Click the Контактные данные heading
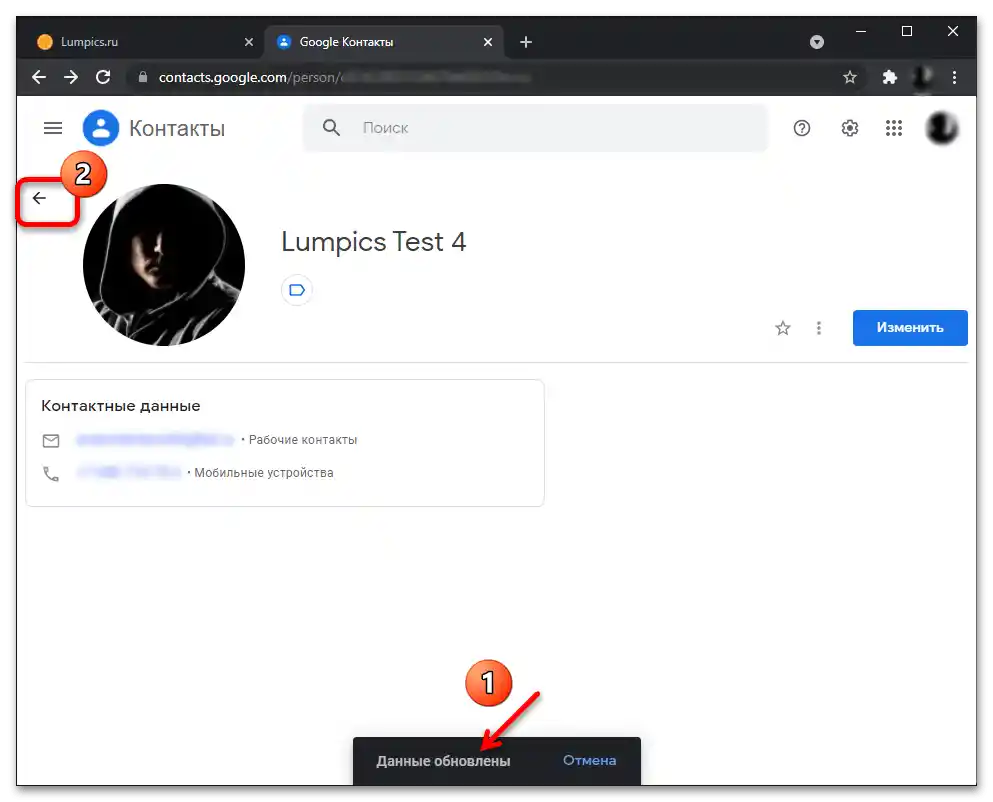993x802 pixels. pos(121,405)
